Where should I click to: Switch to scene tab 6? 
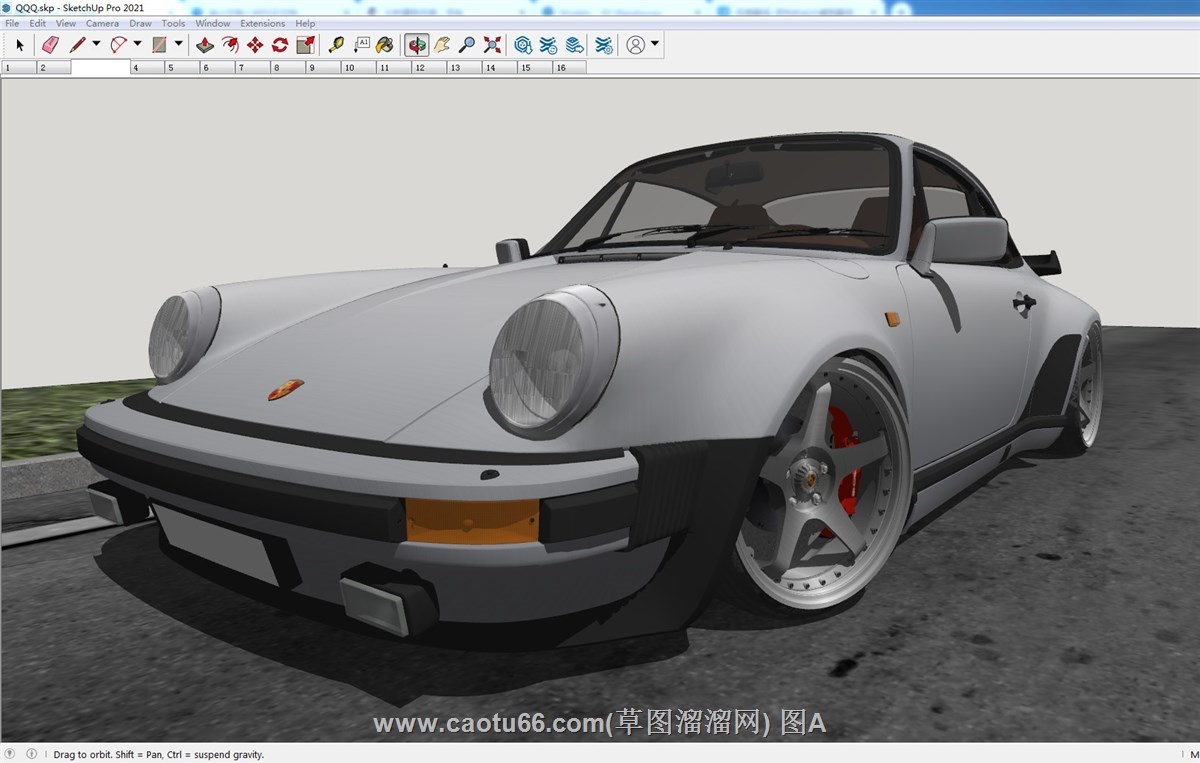217,68
